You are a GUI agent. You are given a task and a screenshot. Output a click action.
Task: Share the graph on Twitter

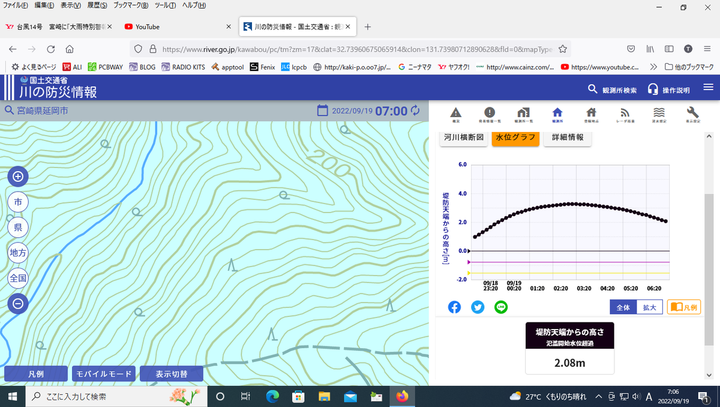[478, 307]
